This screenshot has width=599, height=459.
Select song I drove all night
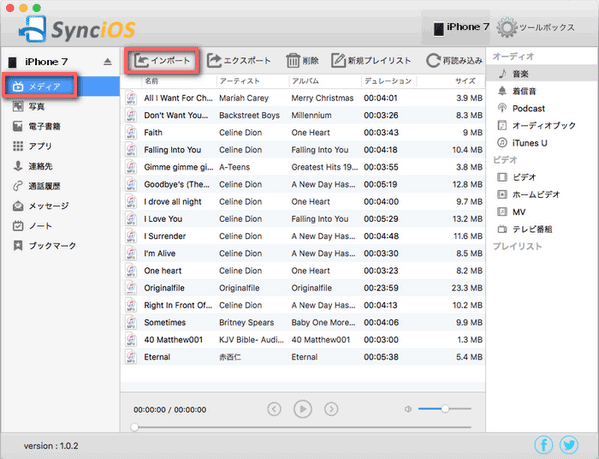(173, 202)
